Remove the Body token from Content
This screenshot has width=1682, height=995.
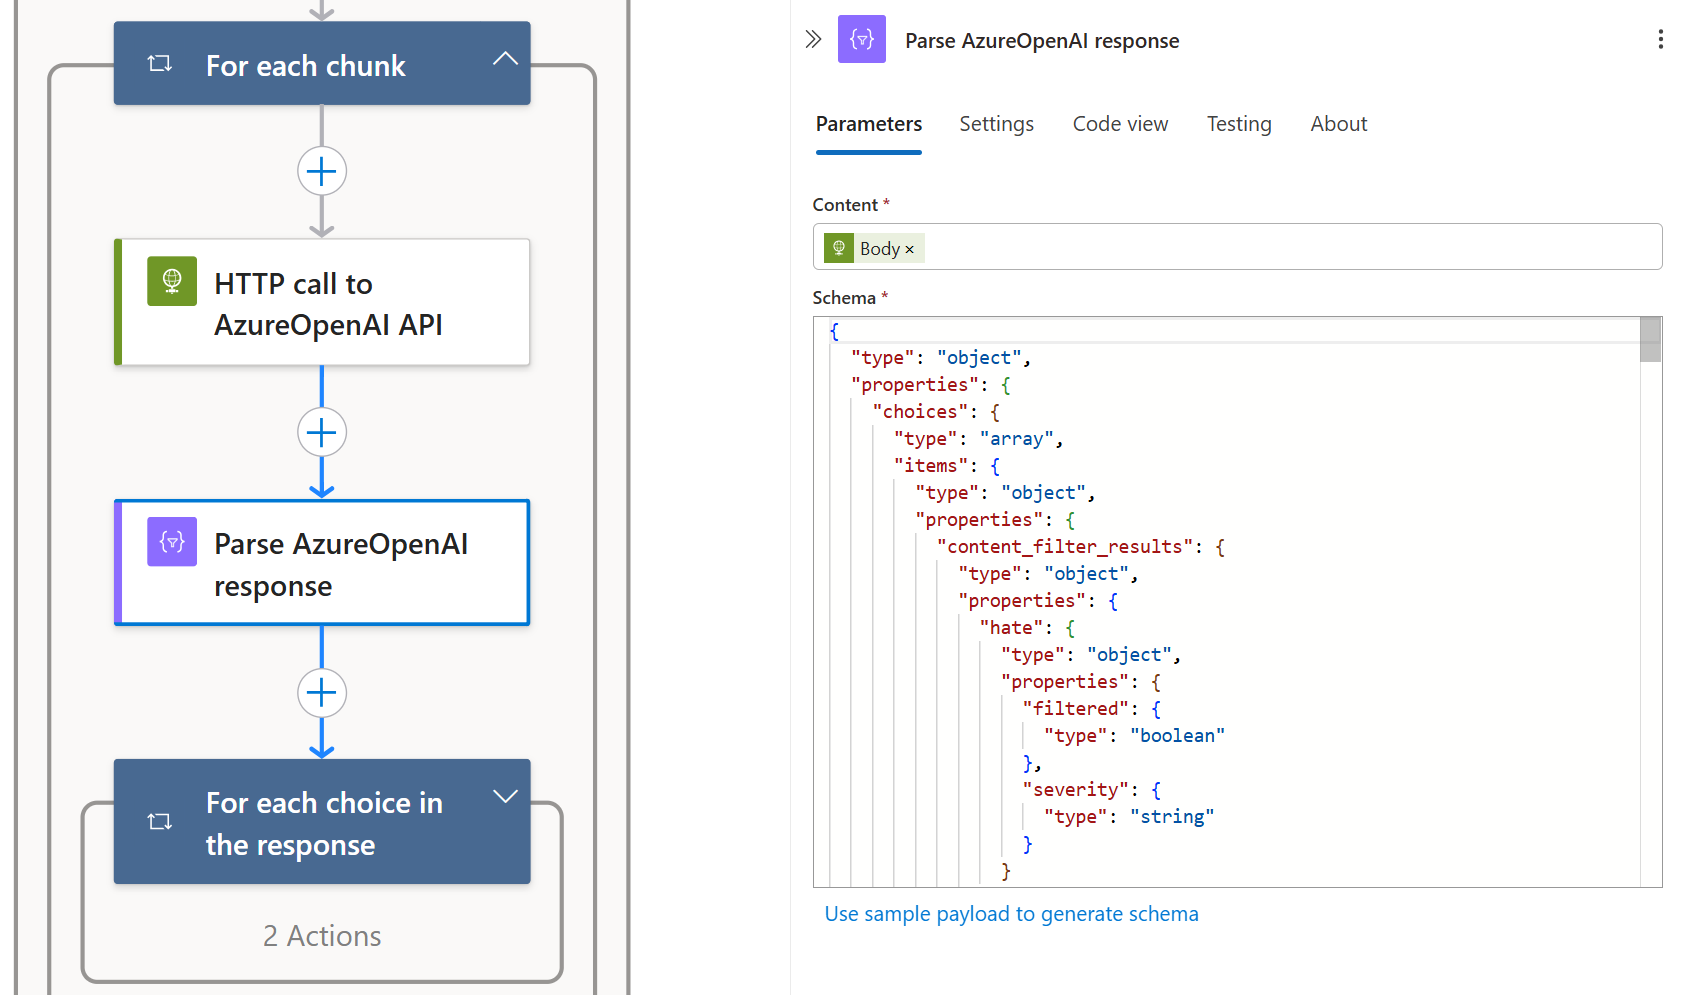(909, 249)
